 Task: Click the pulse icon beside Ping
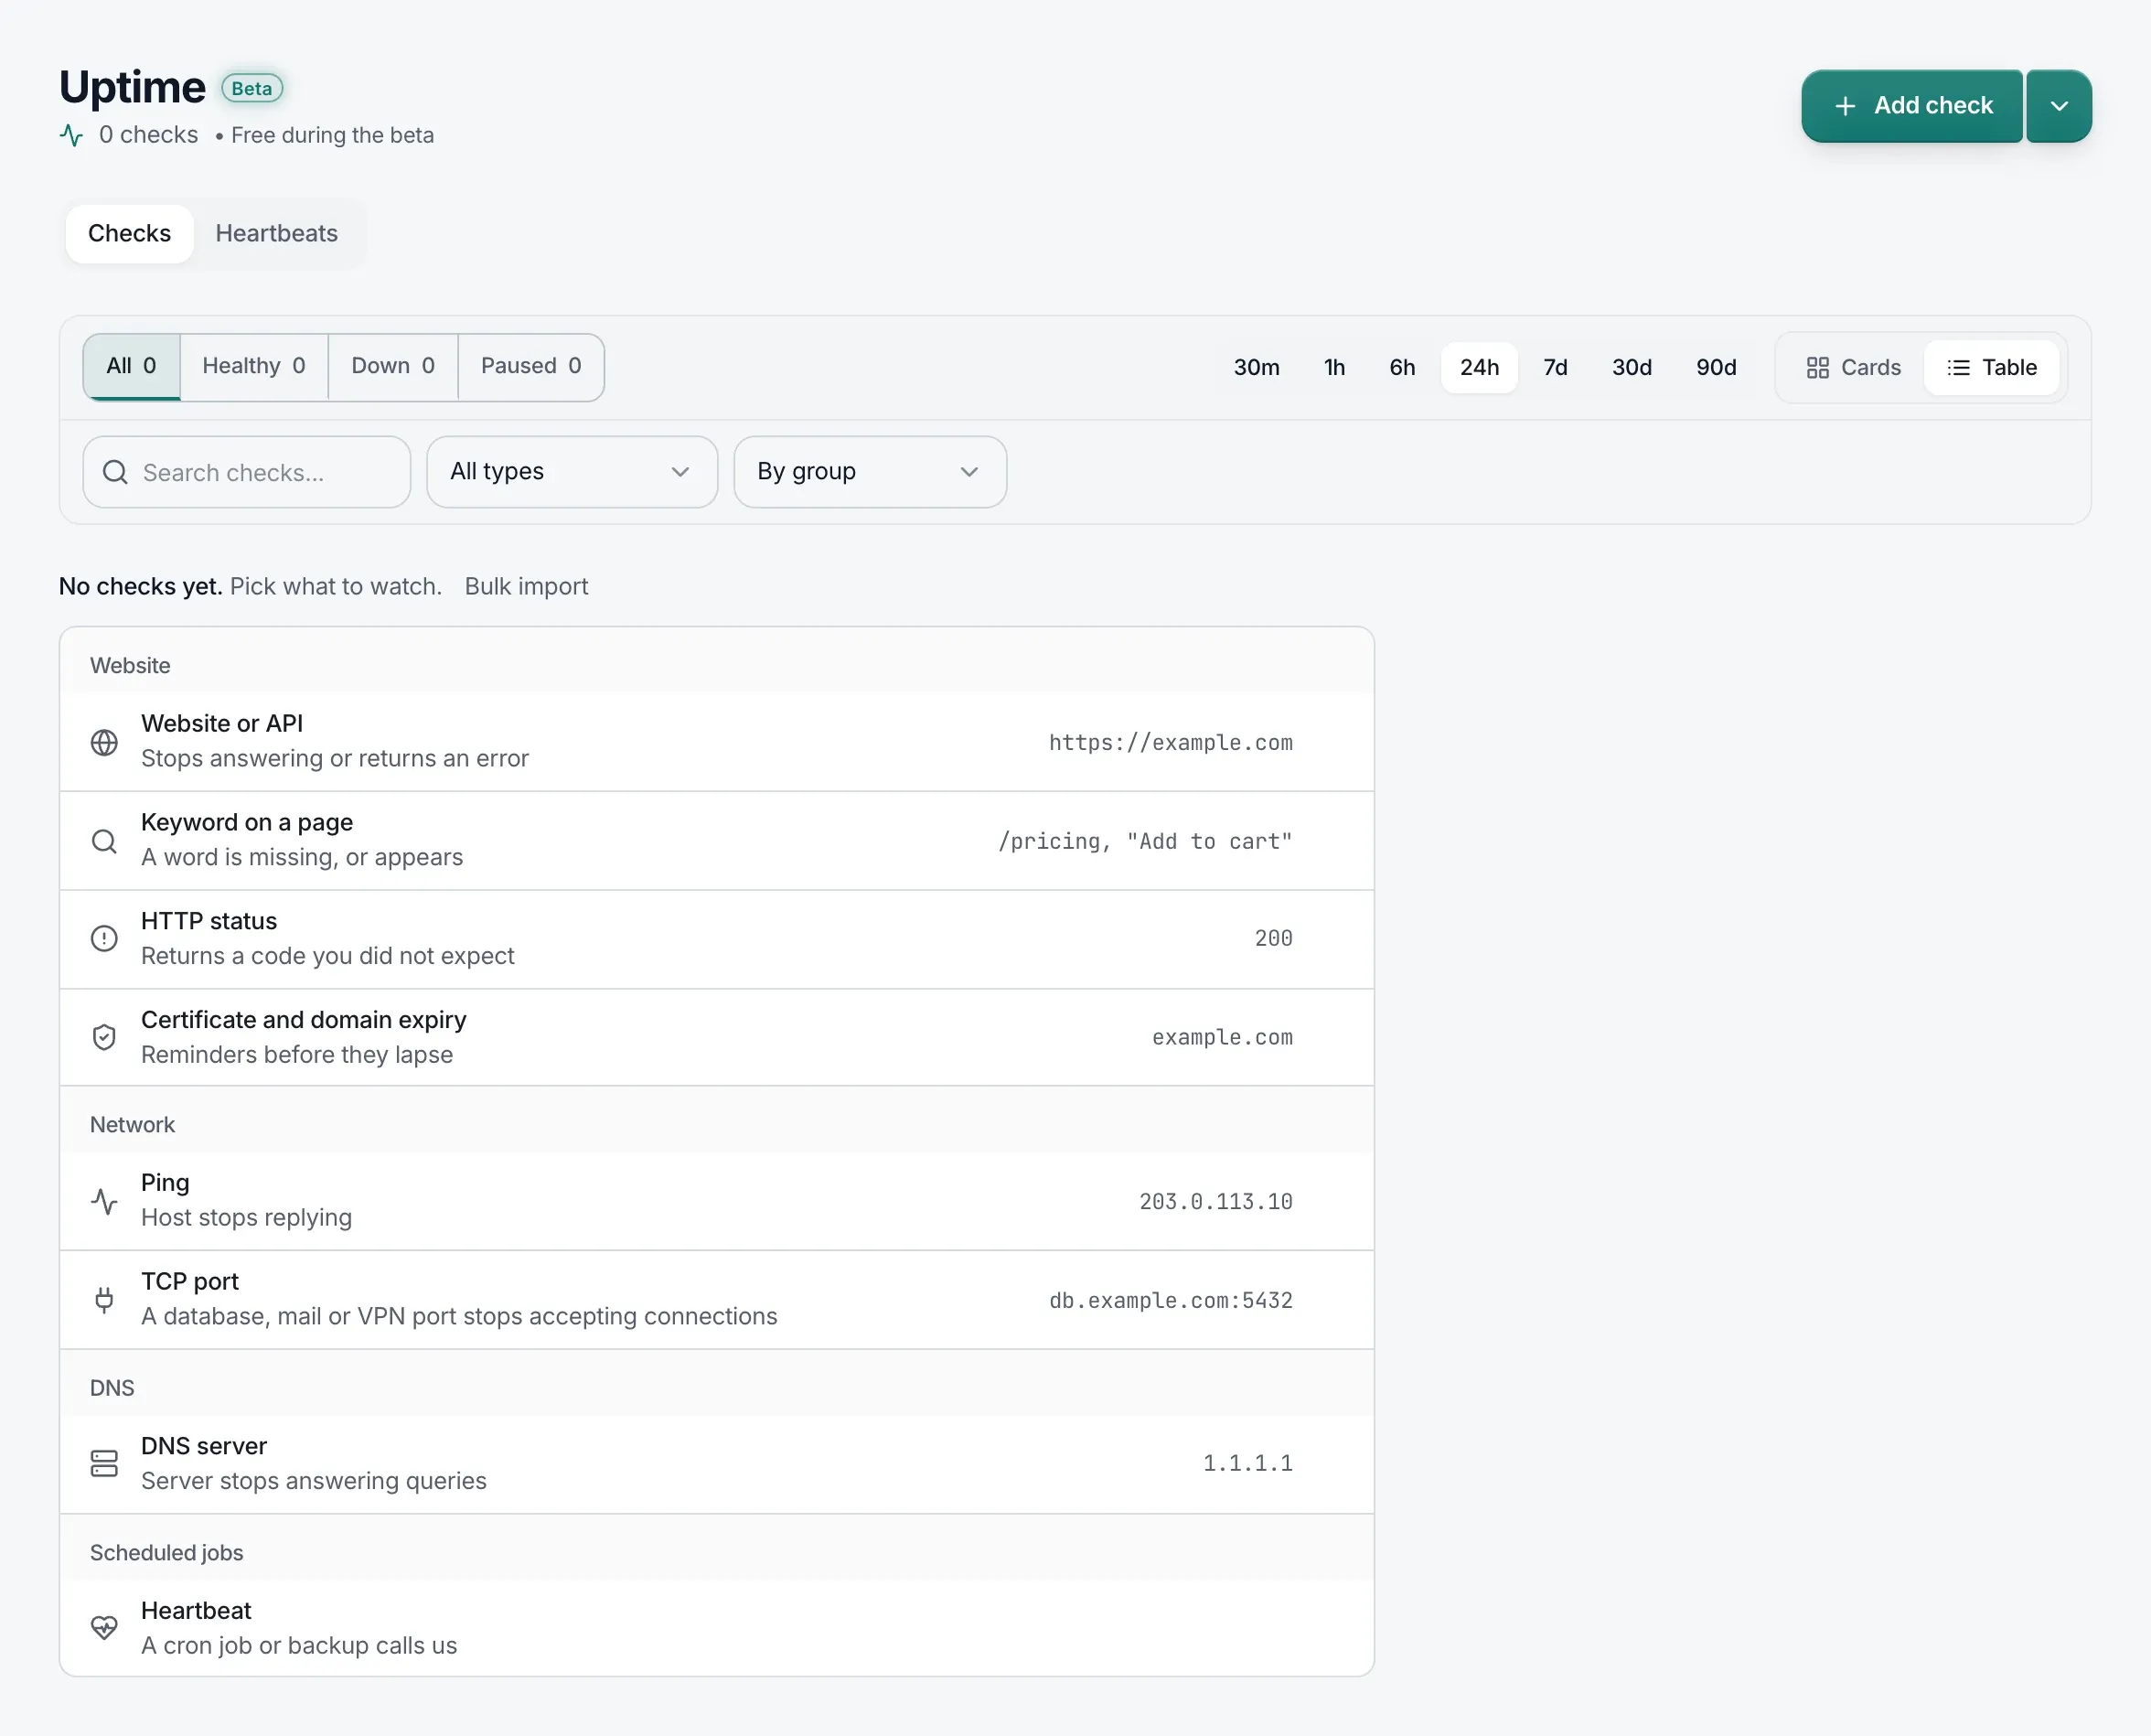[x=104, y=1201]
